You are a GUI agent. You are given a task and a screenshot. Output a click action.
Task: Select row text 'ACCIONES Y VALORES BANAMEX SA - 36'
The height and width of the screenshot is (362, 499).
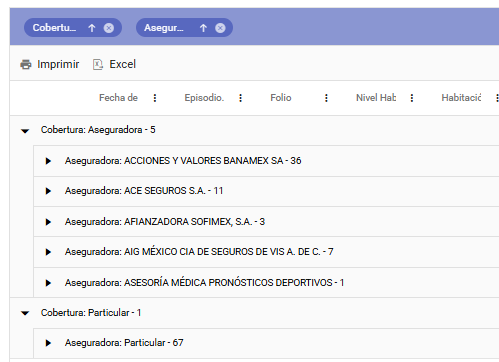213,161
